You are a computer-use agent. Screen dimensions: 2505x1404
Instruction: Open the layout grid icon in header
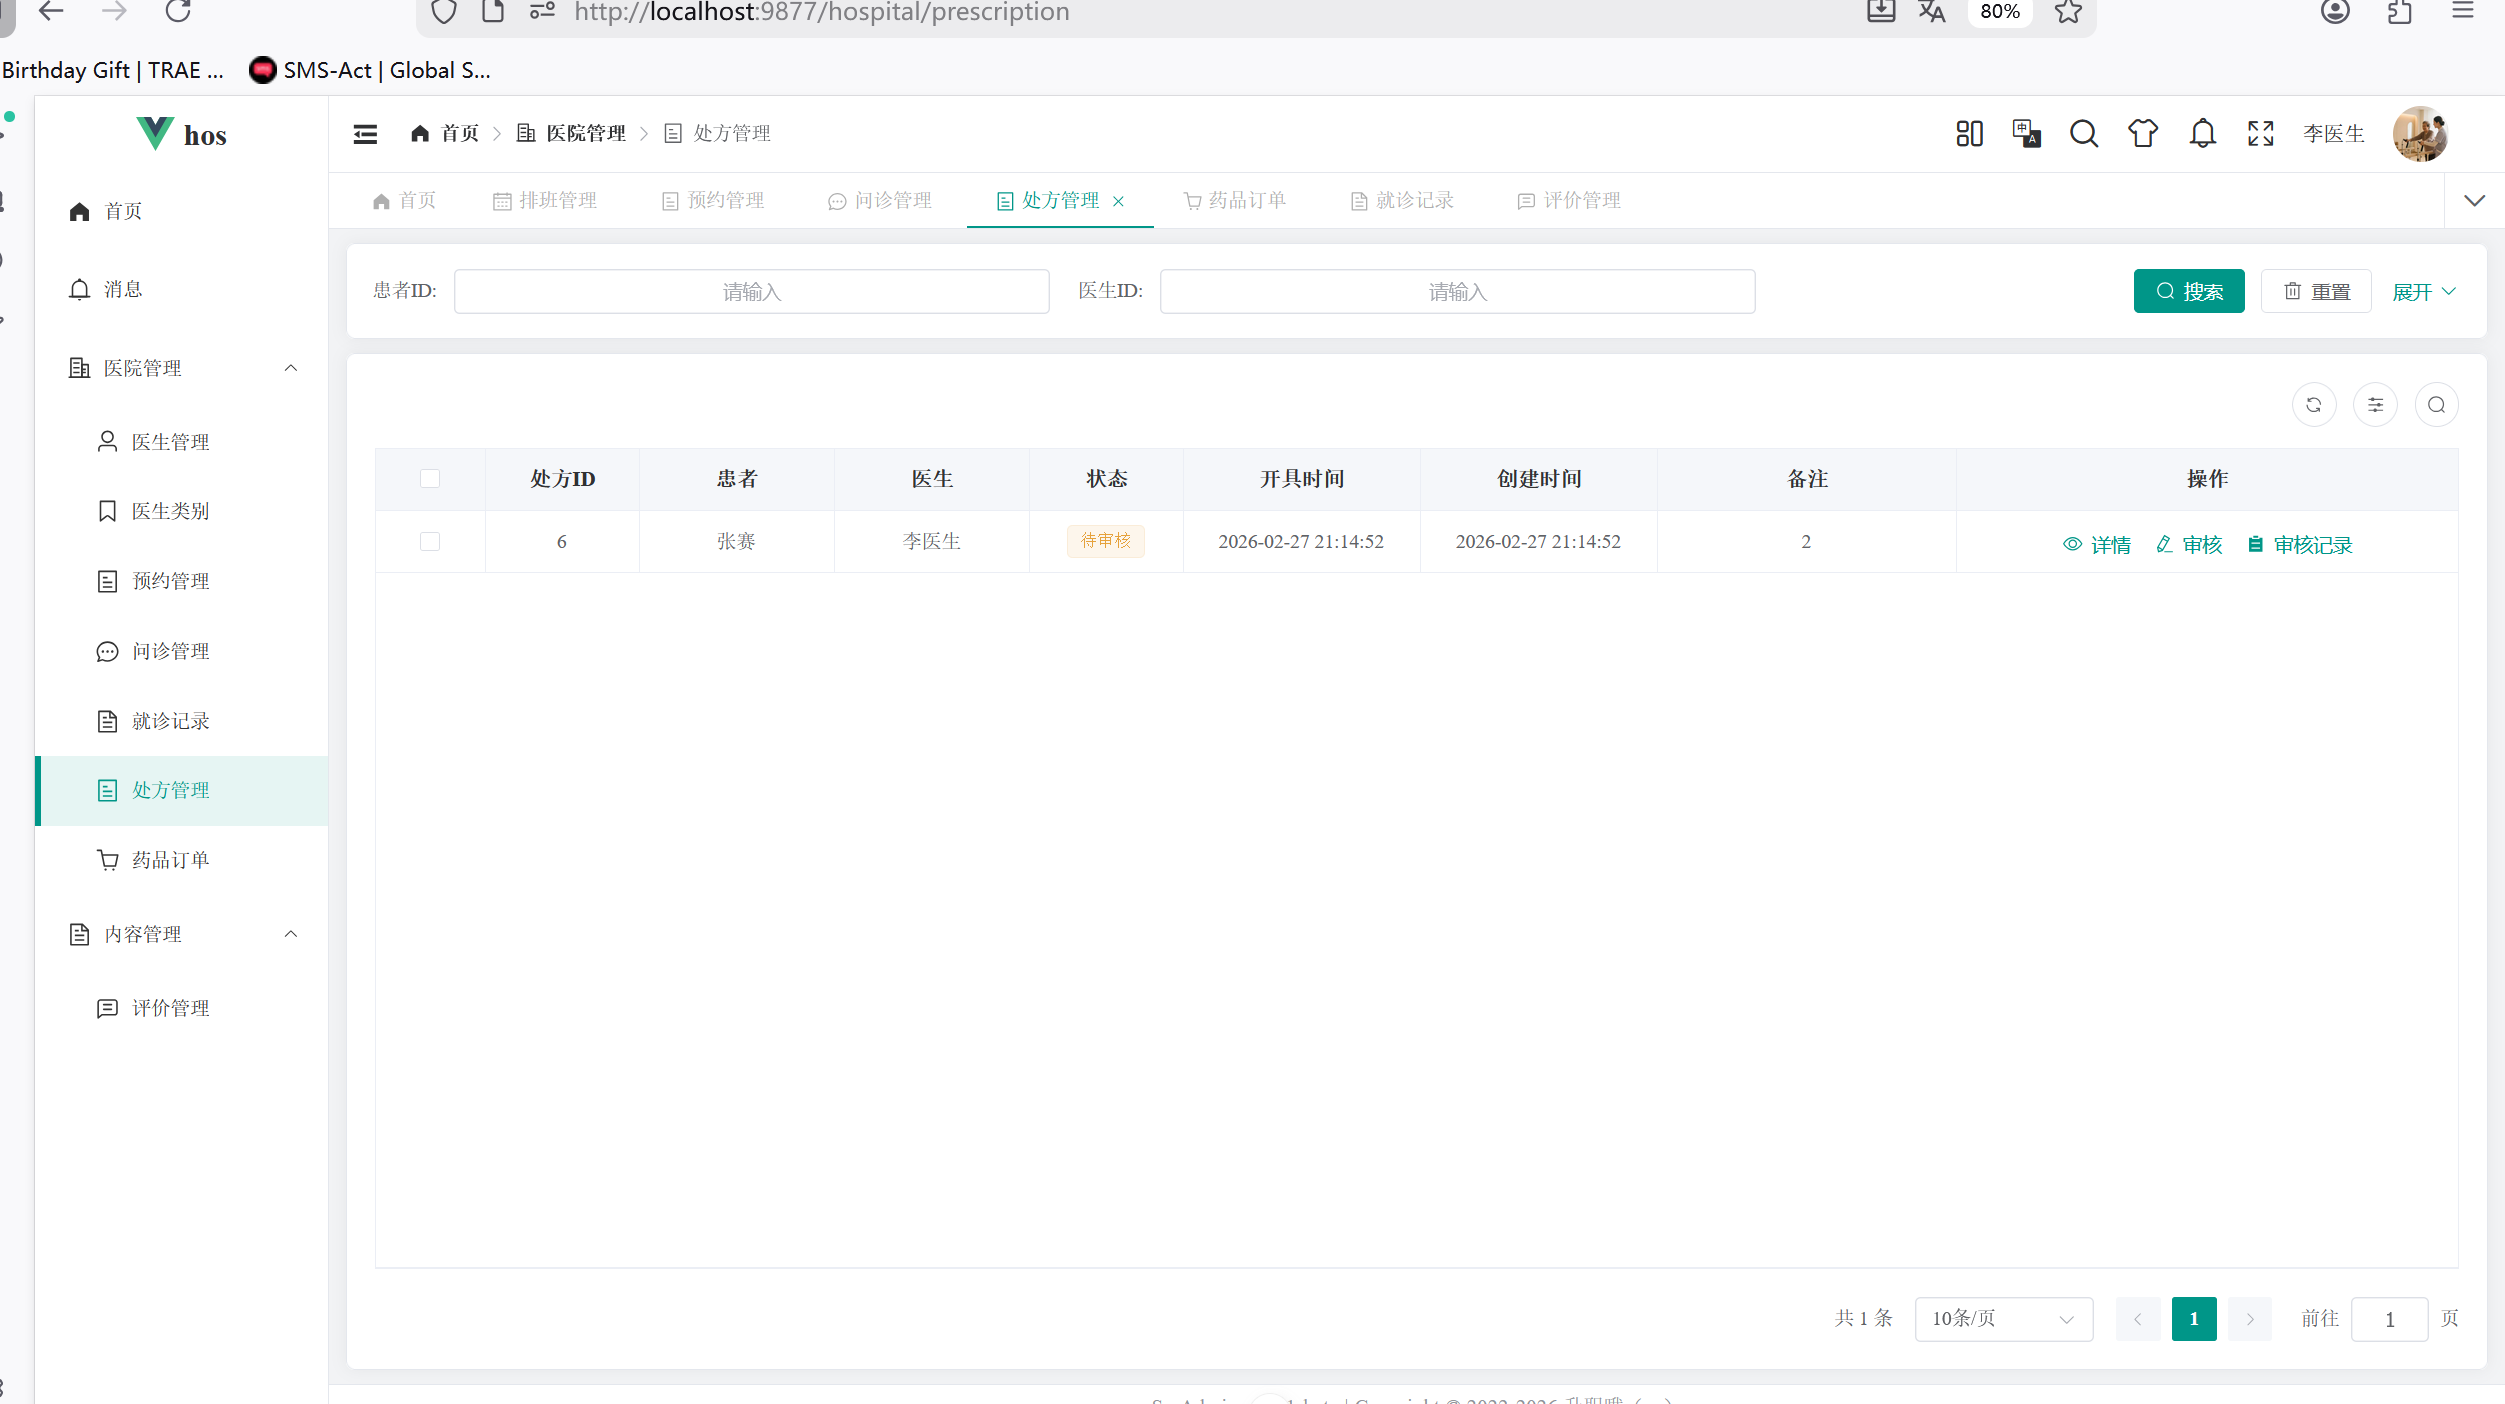[x=1969, y=134]
